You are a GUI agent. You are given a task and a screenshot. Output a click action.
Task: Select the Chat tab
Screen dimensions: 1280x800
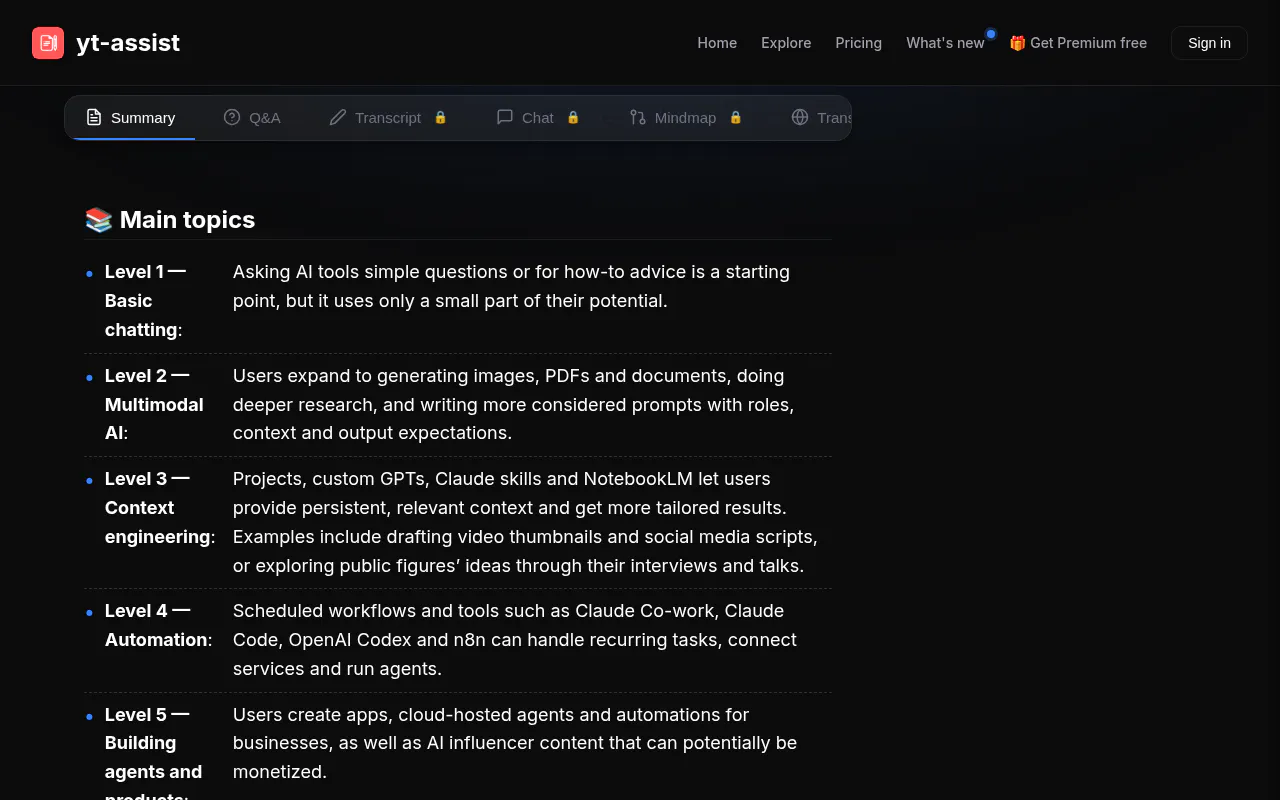(x=538, y=117)
